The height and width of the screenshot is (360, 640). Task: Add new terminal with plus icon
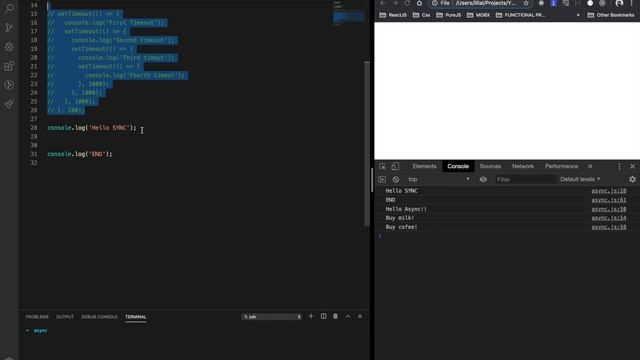pos(311,316)
